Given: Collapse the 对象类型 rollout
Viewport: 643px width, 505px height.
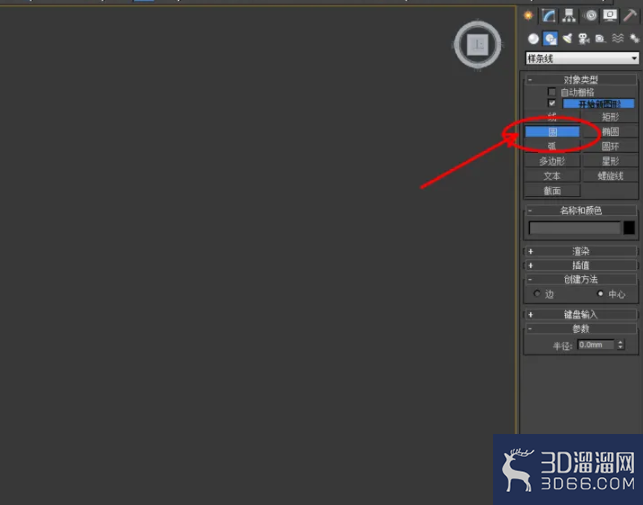Looking at the screenshot, I should [x=581, y=79].
